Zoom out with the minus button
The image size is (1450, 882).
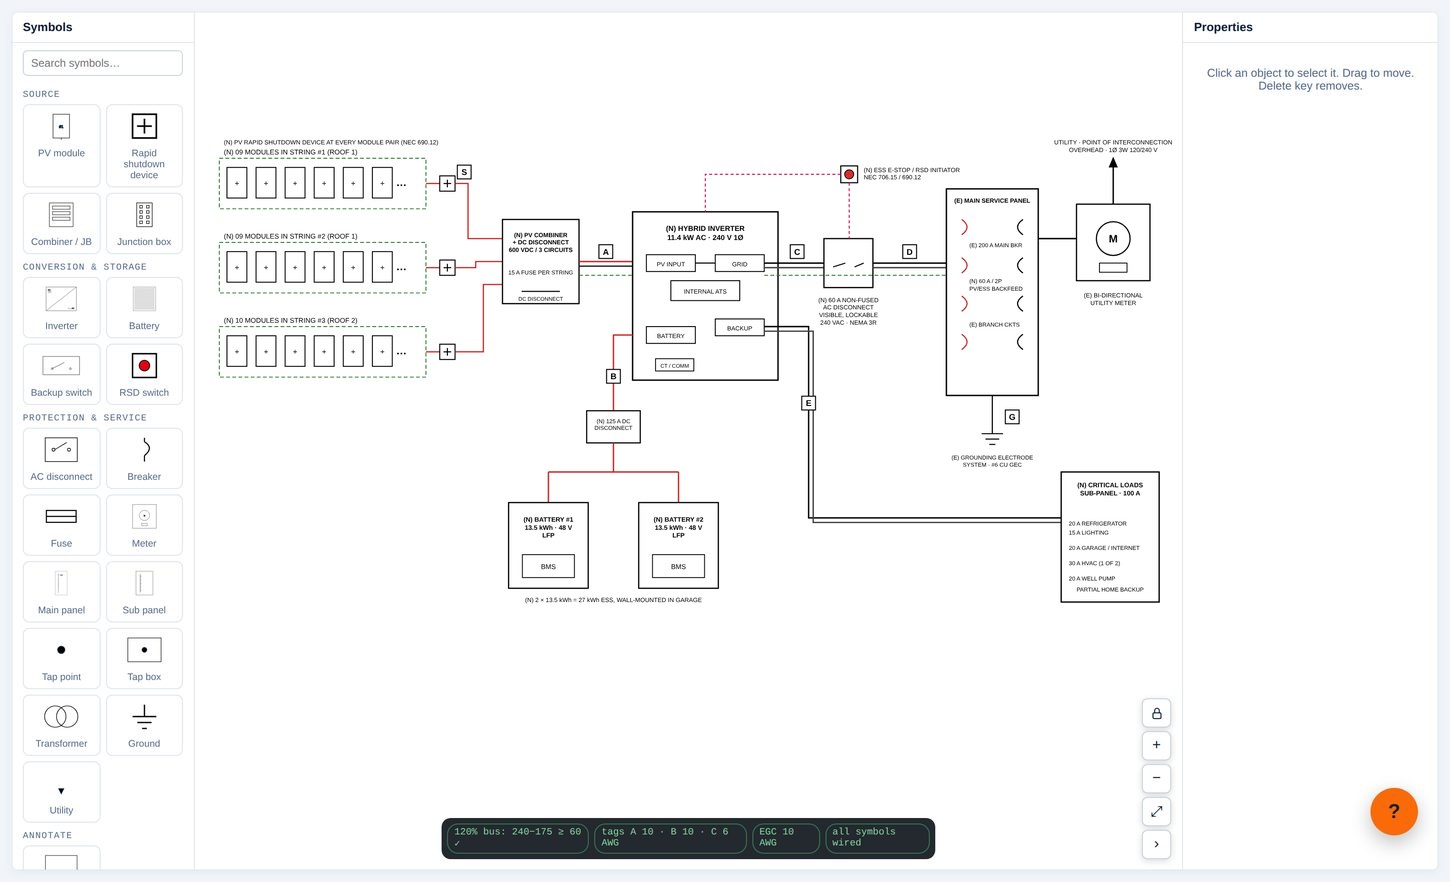1156,778
